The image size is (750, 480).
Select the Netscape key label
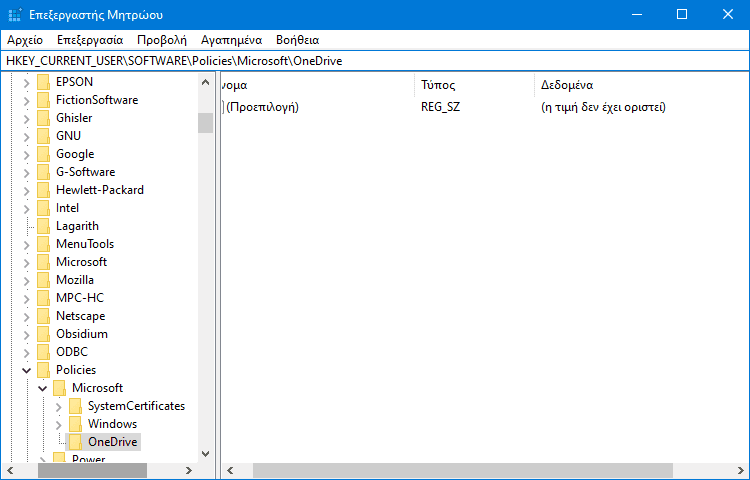(x=80, y=316)
